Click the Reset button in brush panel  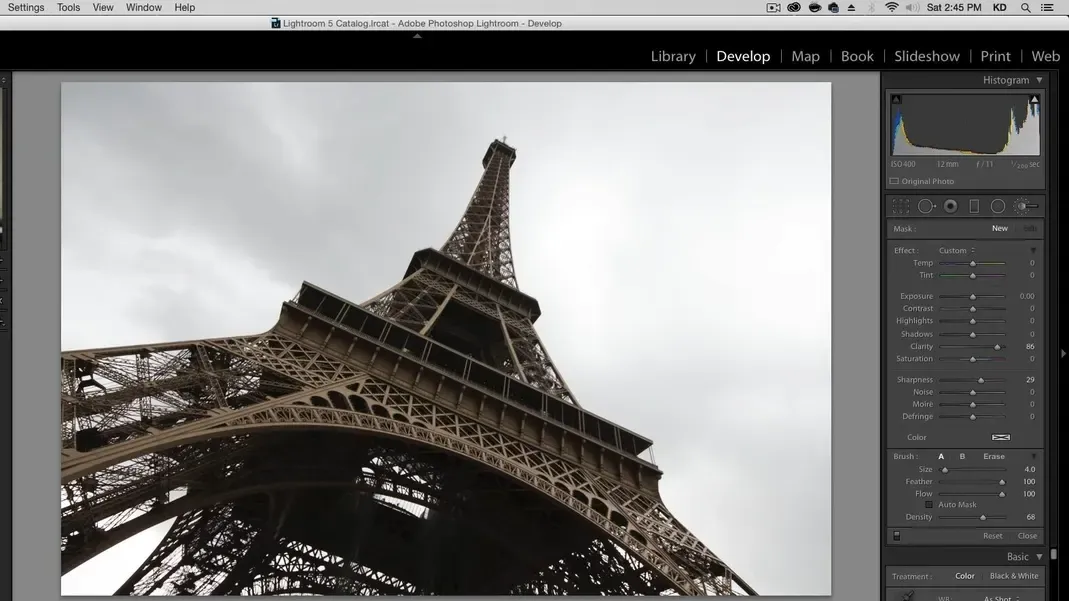[992, 536]
